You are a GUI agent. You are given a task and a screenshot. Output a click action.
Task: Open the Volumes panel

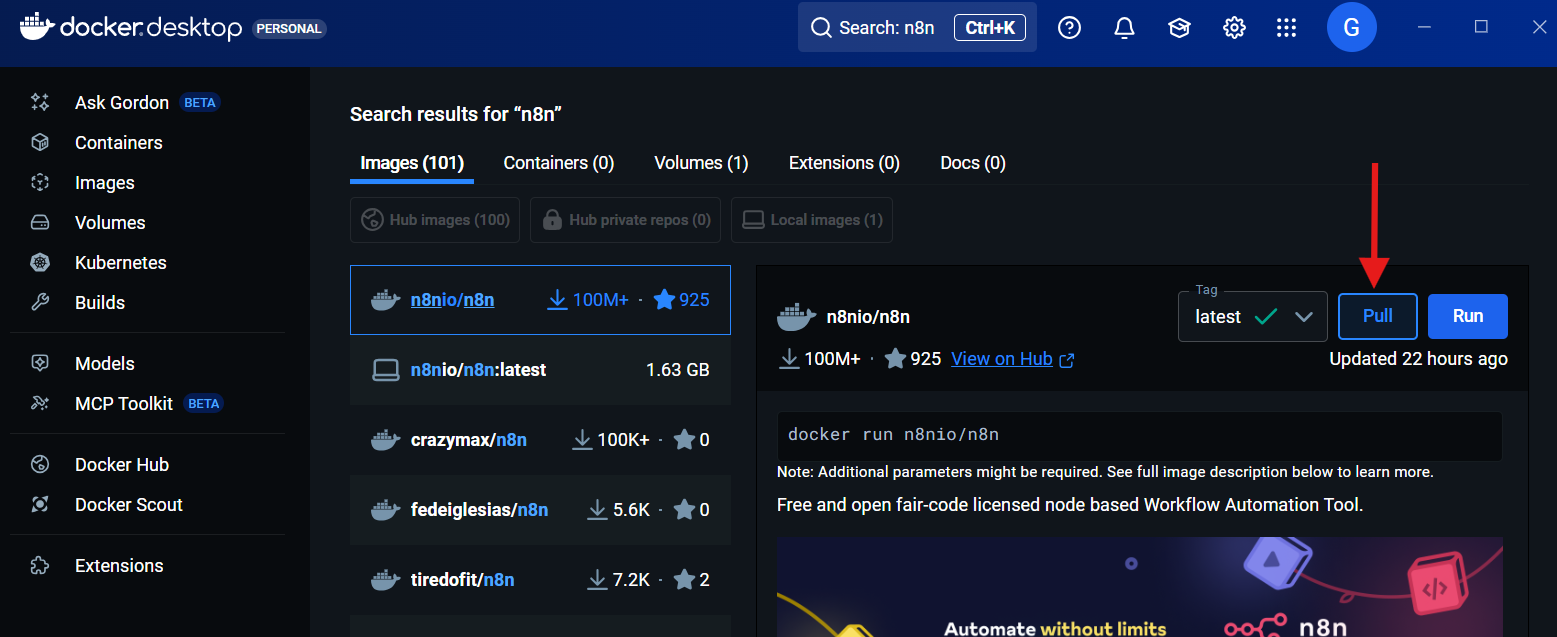[109, 222]
